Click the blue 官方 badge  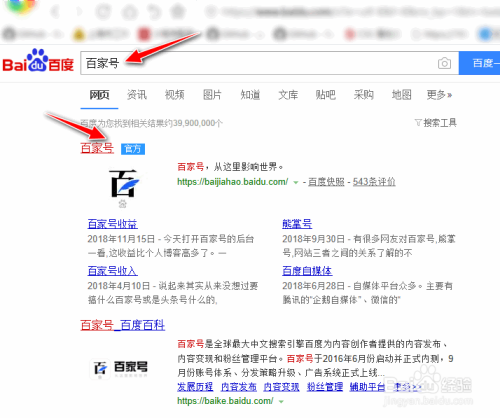[x=133, y=149]
